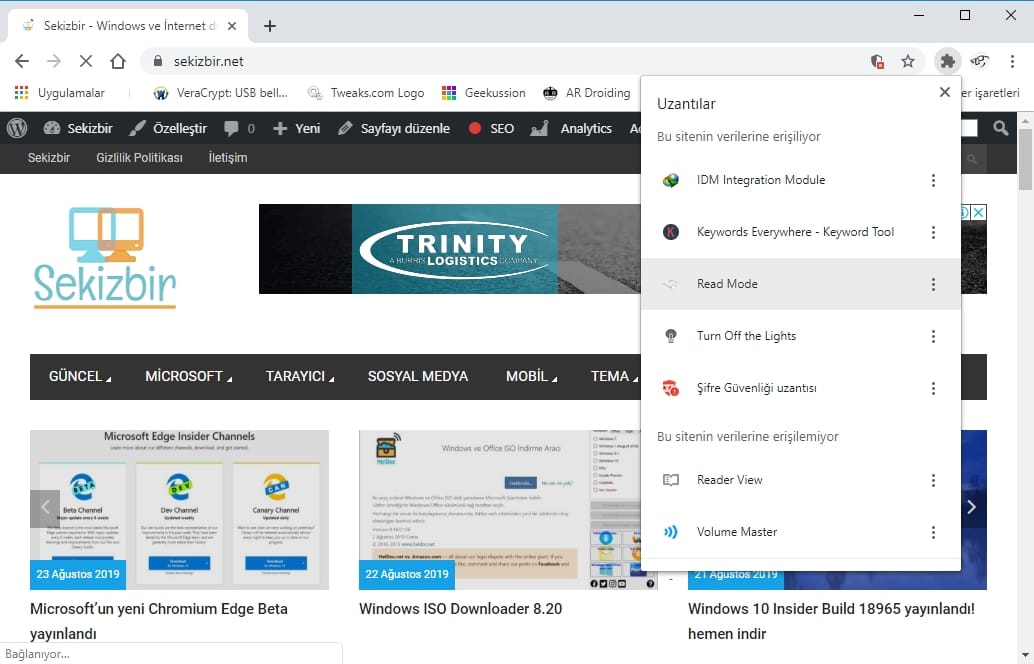Open Şifre Güvenliği uzantısı extension
This screenshot has height=664, width=1034.
click(801, 388)
